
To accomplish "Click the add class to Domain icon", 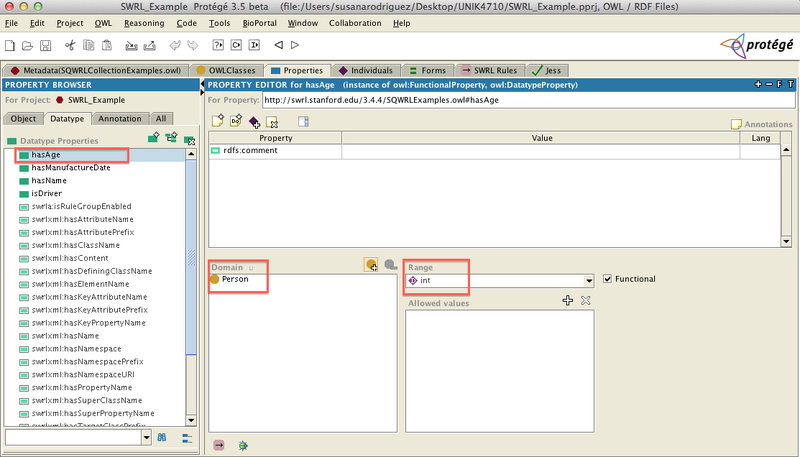I will click(371, 265).
